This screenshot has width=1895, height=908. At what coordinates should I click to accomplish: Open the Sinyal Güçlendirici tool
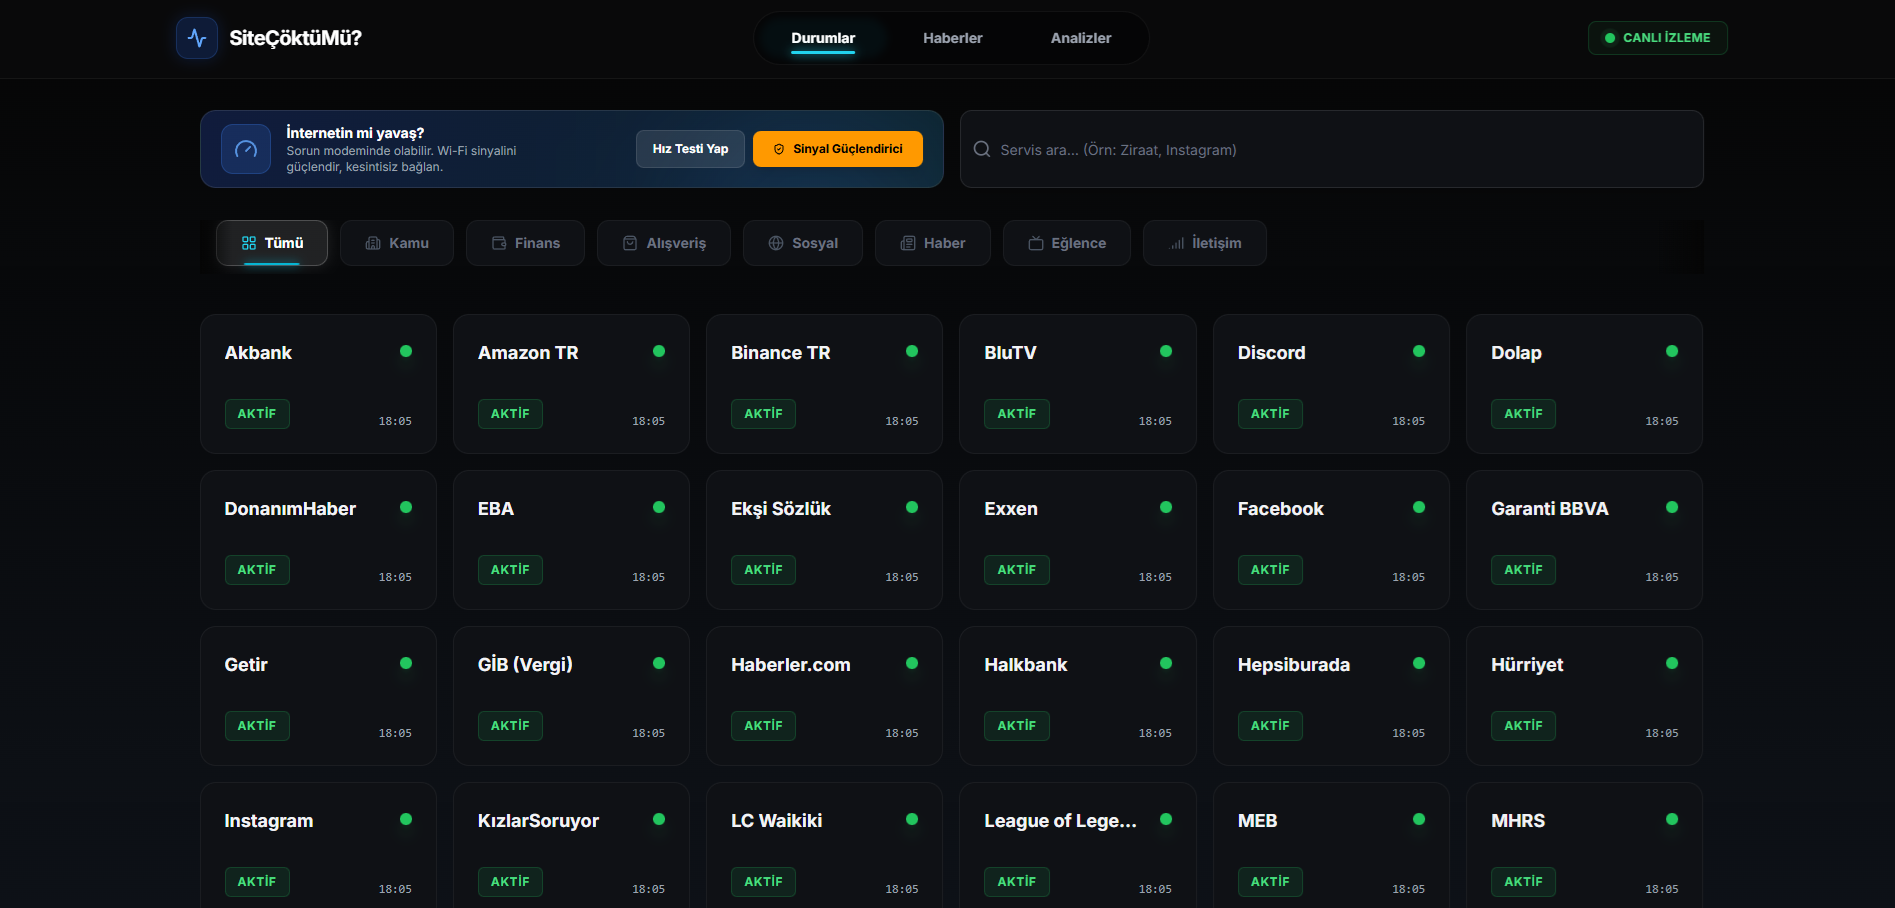837,148
